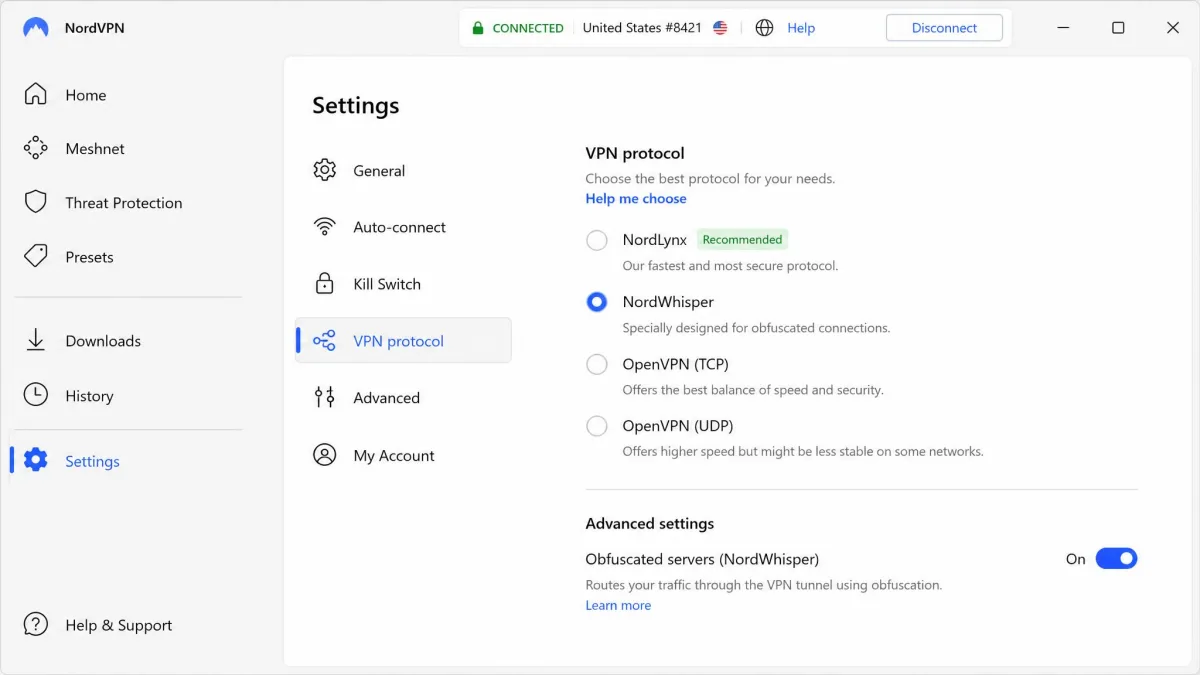The width and height of the screenshot is (1200, 675).
Task: Click the 'Offers the best balance' description
Action: 753,390
